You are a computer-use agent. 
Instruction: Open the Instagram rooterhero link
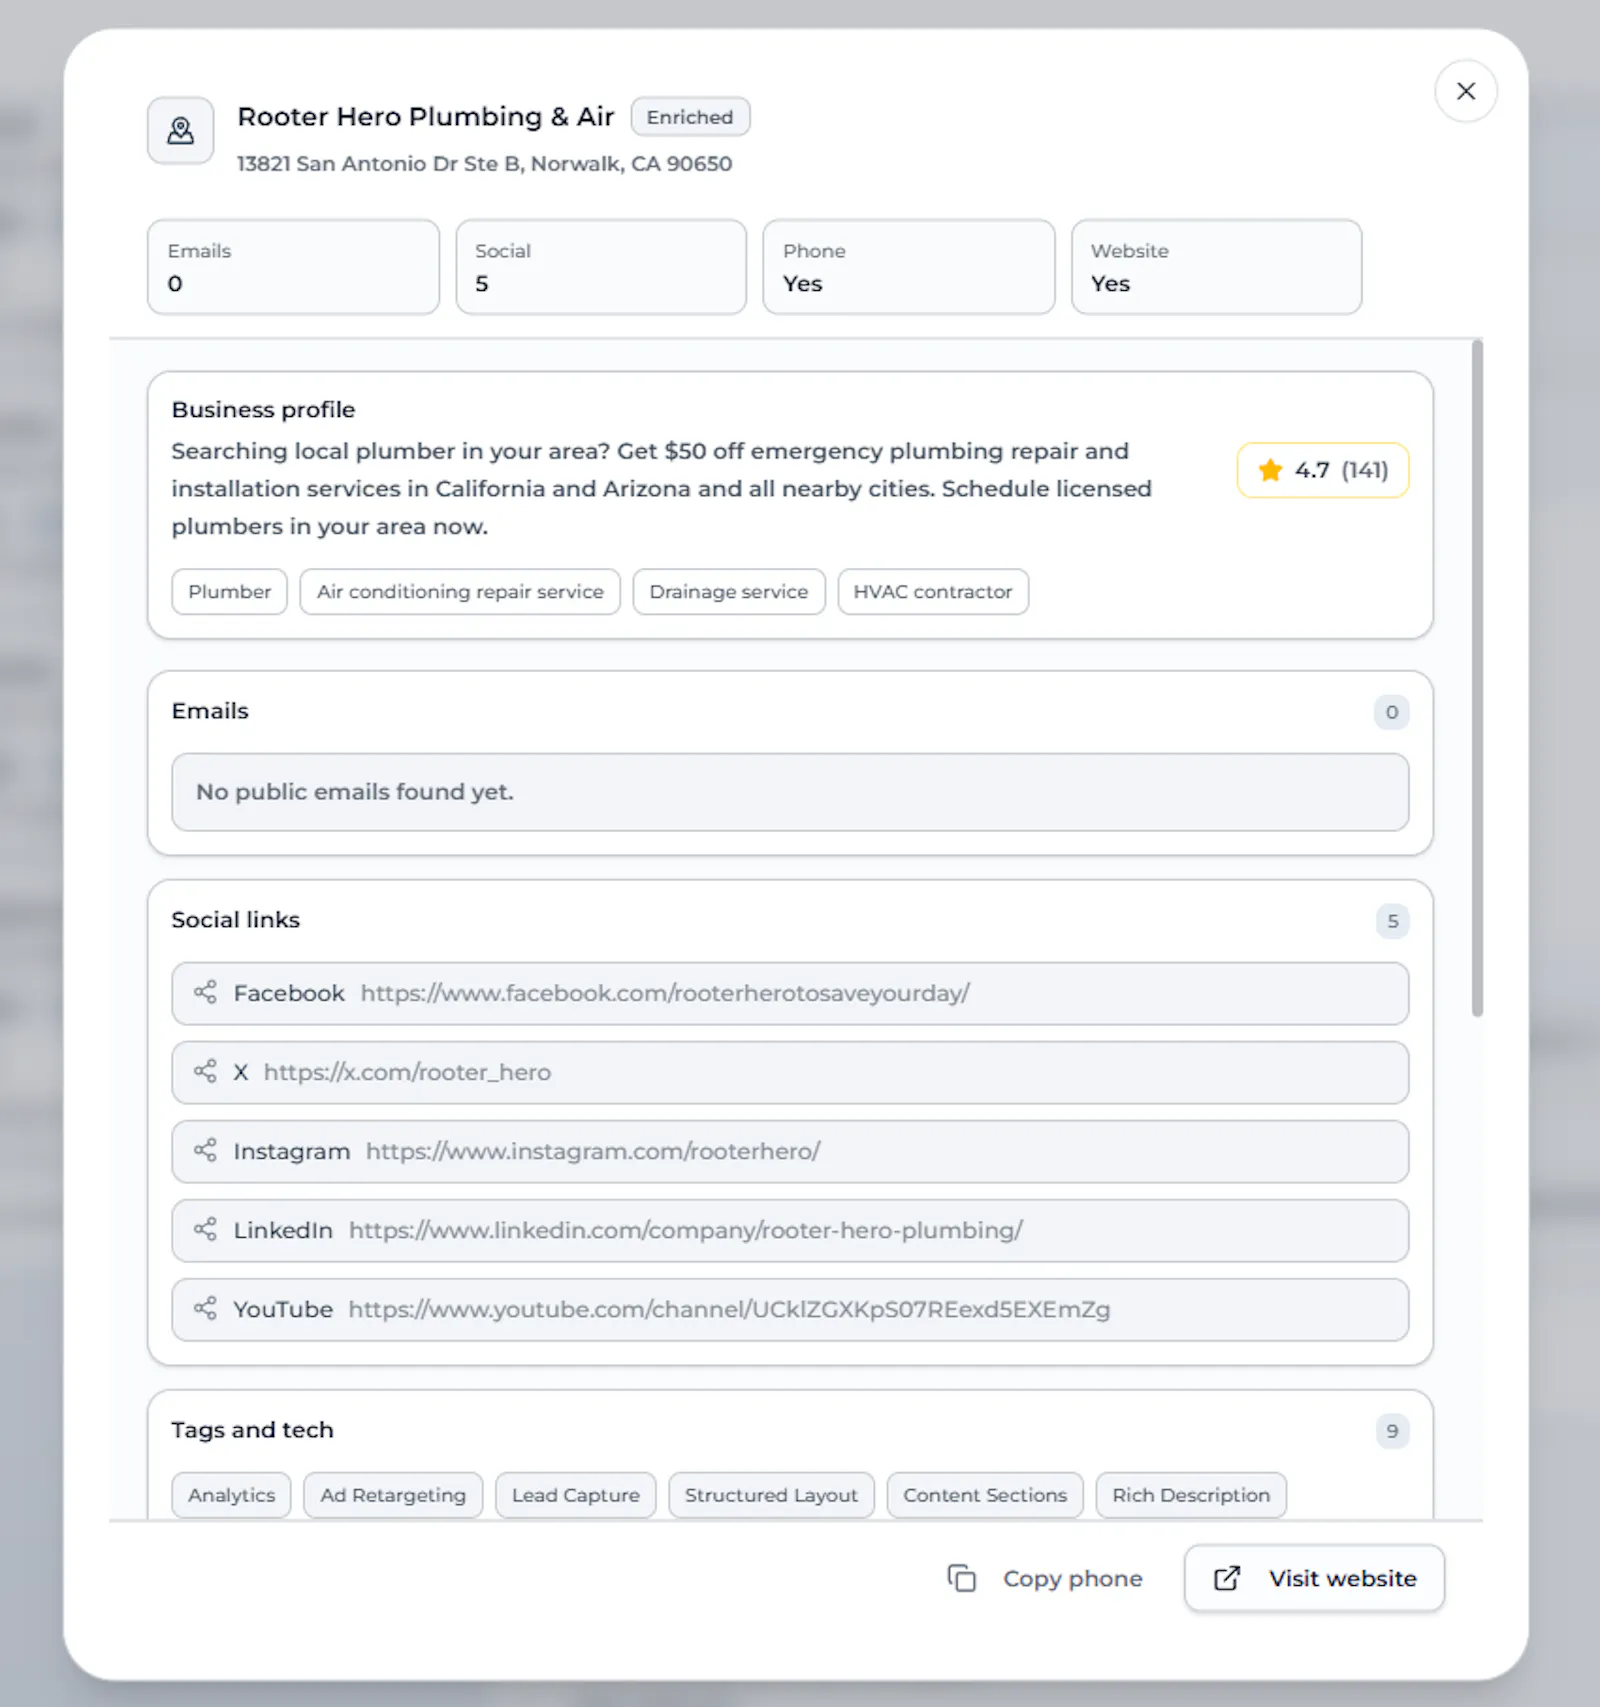coord(592,1151)
